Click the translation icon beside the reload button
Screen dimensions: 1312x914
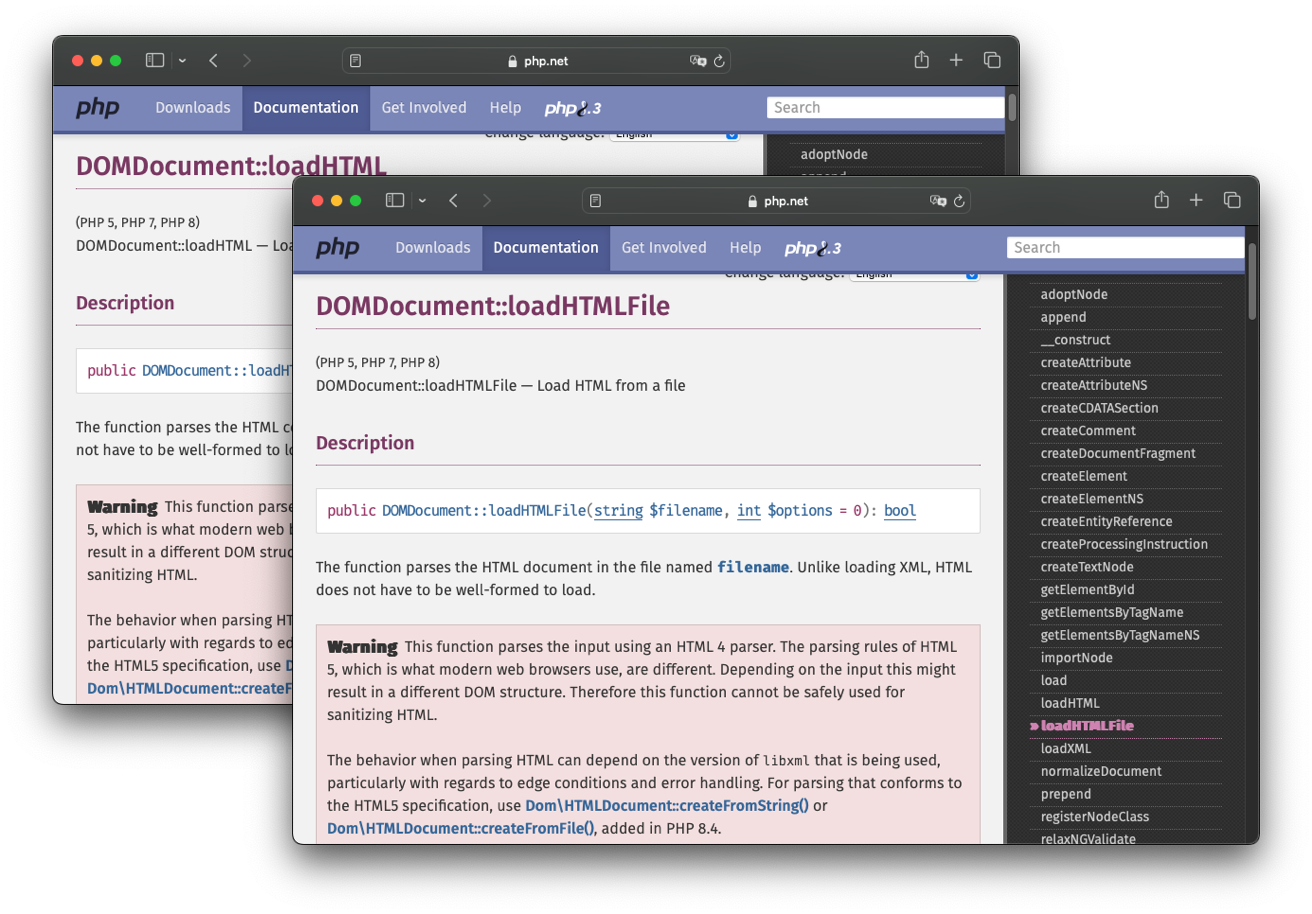tap(938, 200)
